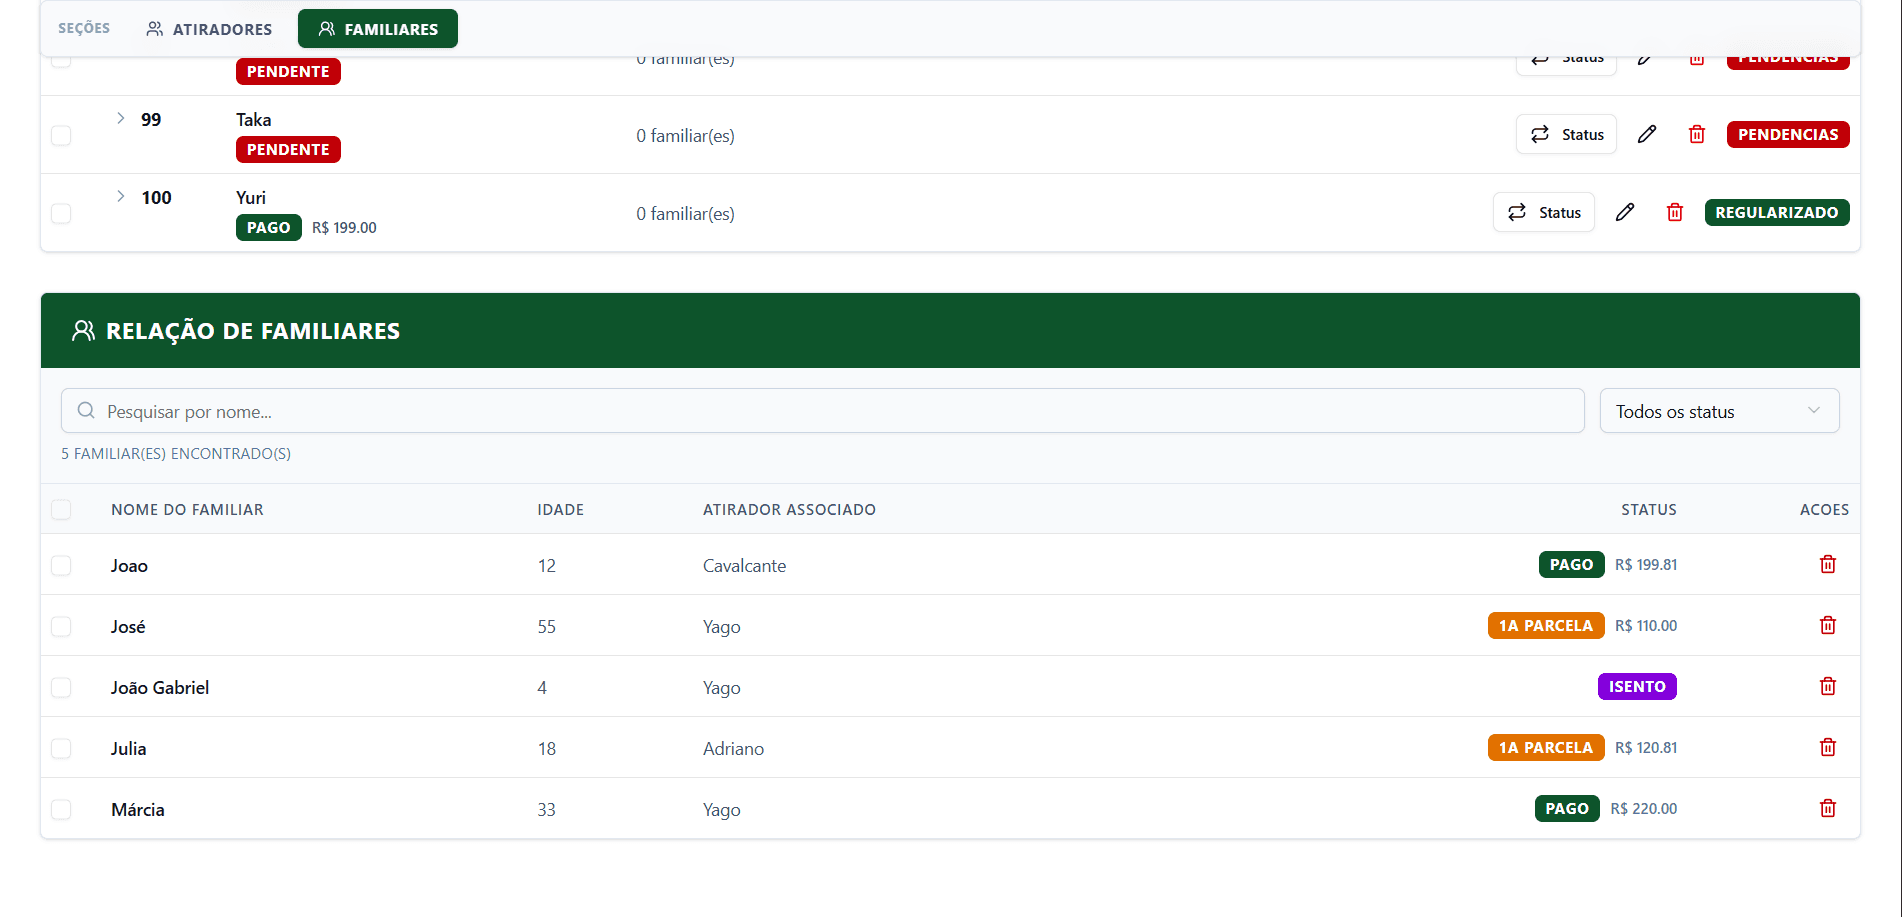1902x917 pixels.
Task: Click shooter name Yuri
Action: point(251,197)
